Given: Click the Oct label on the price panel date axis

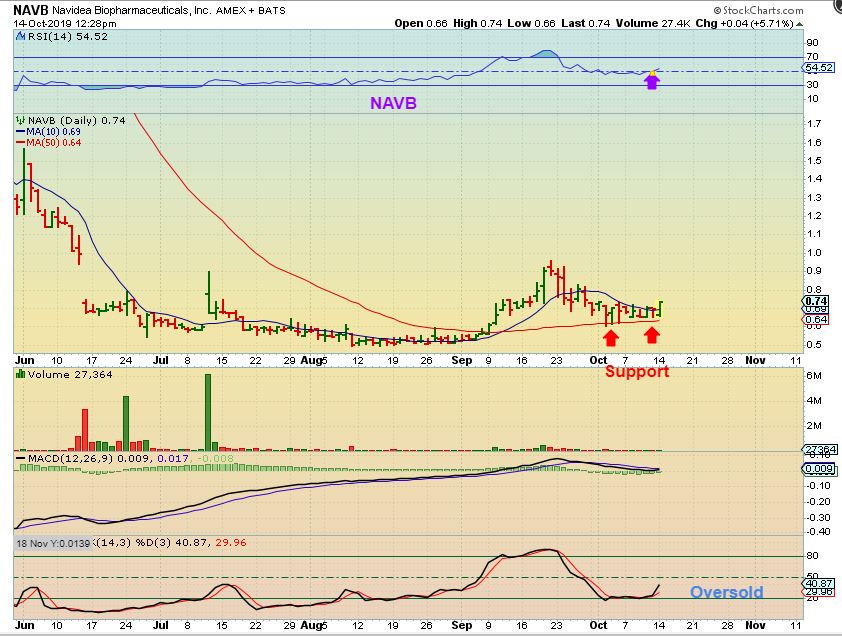Looking at the screenshot, I should click(x=598, y=360).
